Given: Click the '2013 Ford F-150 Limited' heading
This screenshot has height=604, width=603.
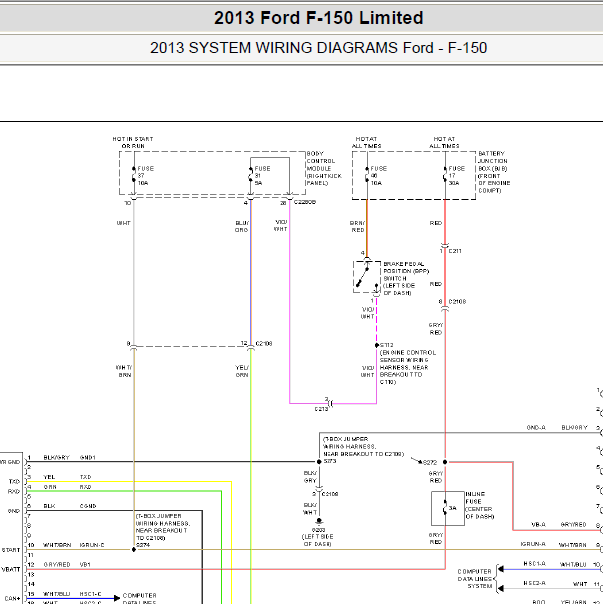Looking at the screenshot, I should (318, 18).
